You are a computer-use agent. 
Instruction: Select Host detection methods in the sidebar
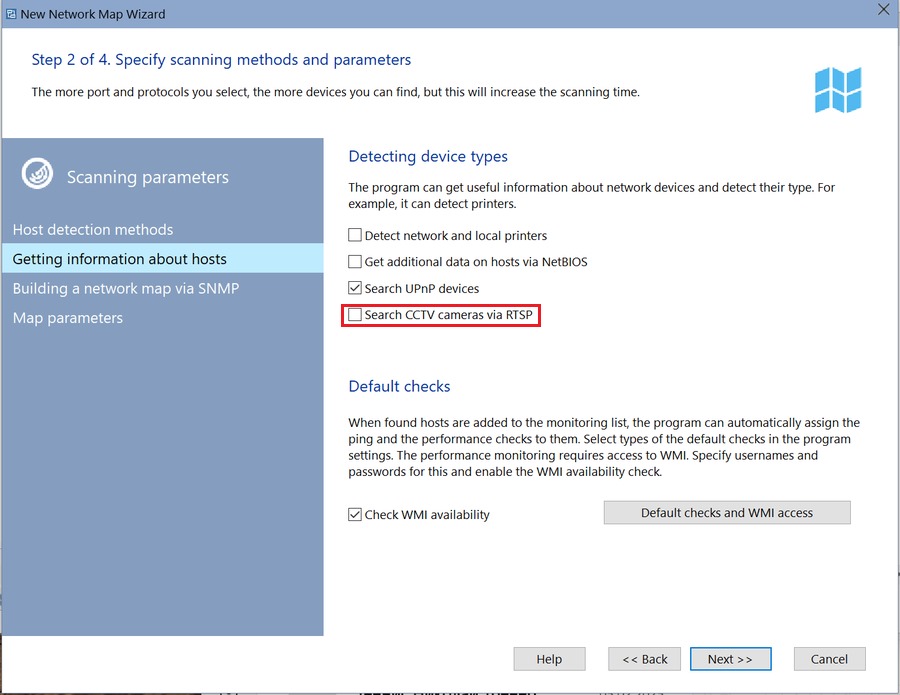(x=93, y=229)
